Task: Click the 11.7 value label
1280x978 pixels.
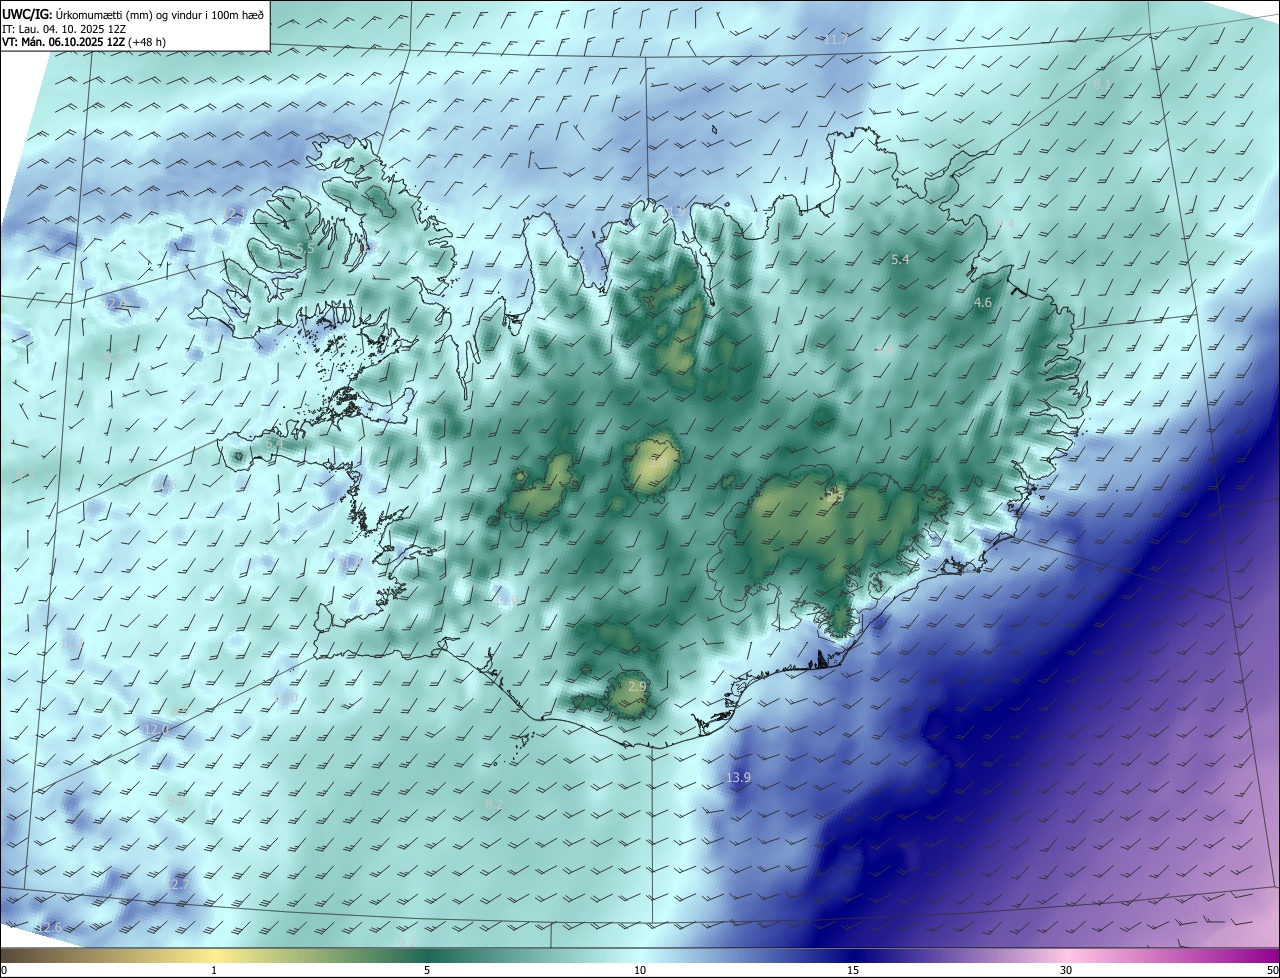Action: (x=835, y=39)
